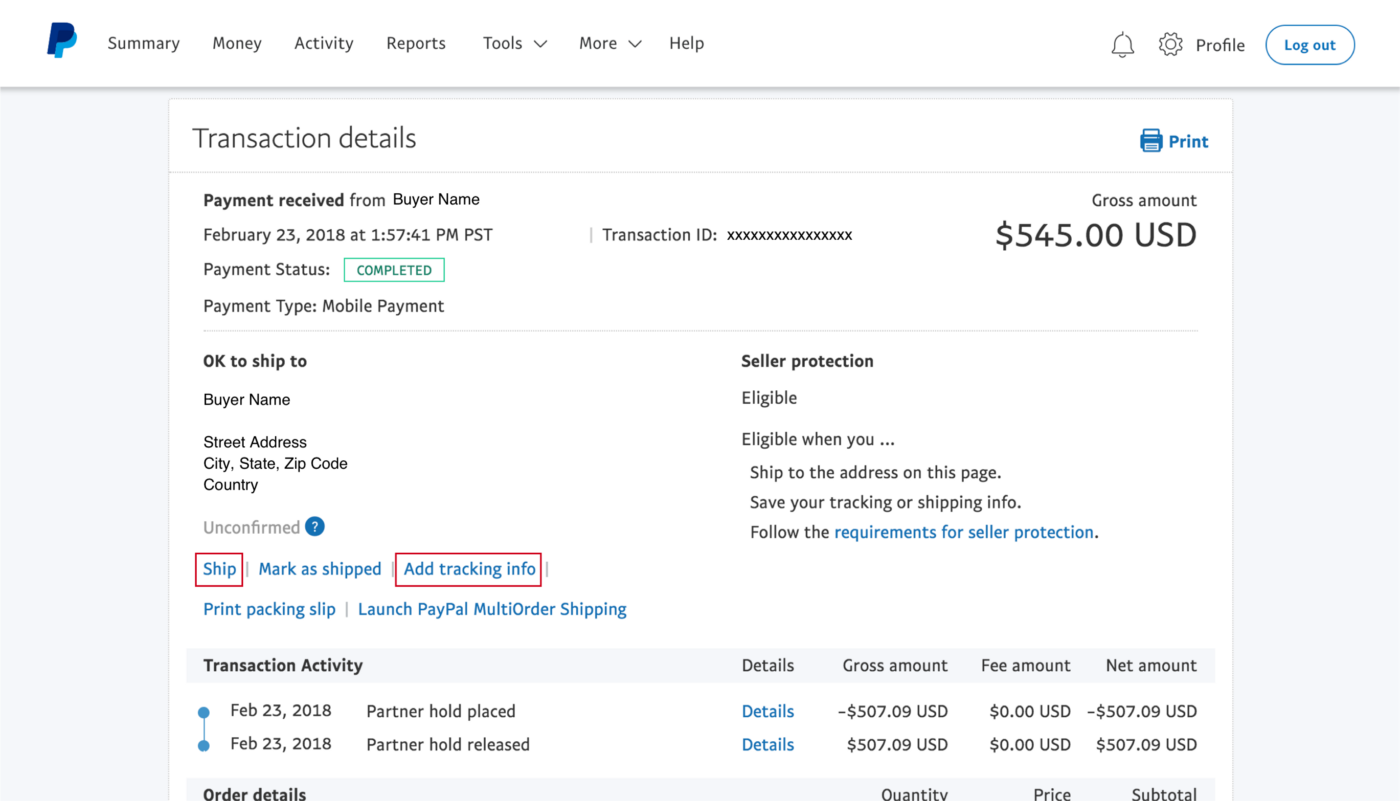This screenshot has height=801, width=1400.
Task: Open Add tracking info
Action: pos(467,568)
